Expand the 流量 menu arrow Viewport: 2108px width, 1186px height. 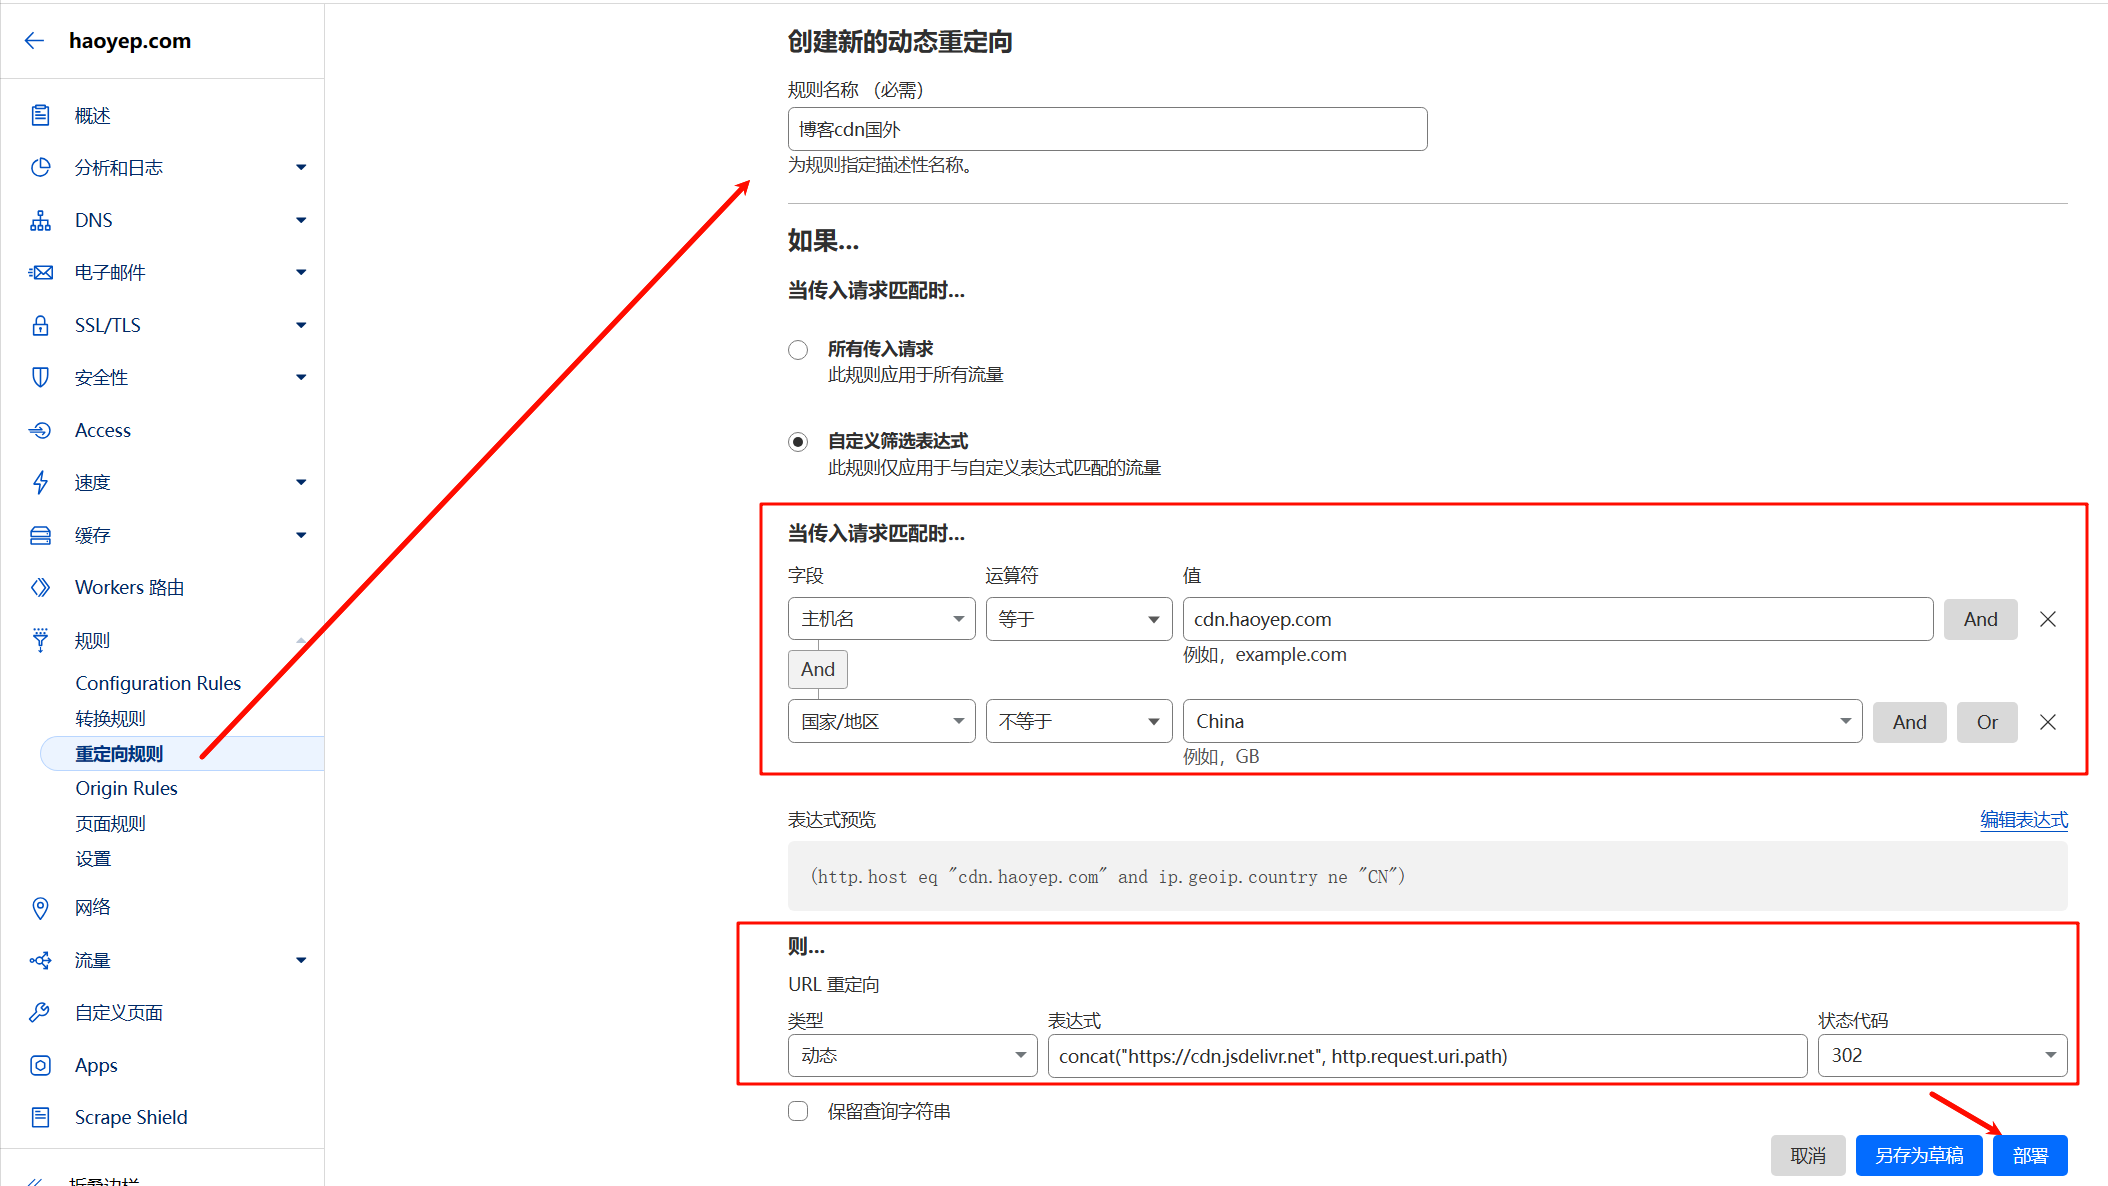[301, 960]
